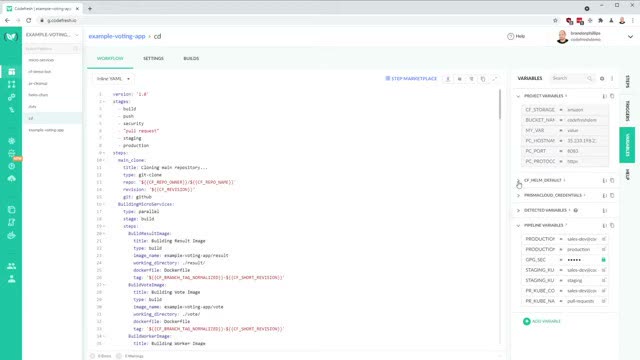Image resolution: width=640 pixels, height=360 pixels.
Task: Open the Kubernetes wheel sidebar icon
Action: pyautogui.click(x=11, y=141)
